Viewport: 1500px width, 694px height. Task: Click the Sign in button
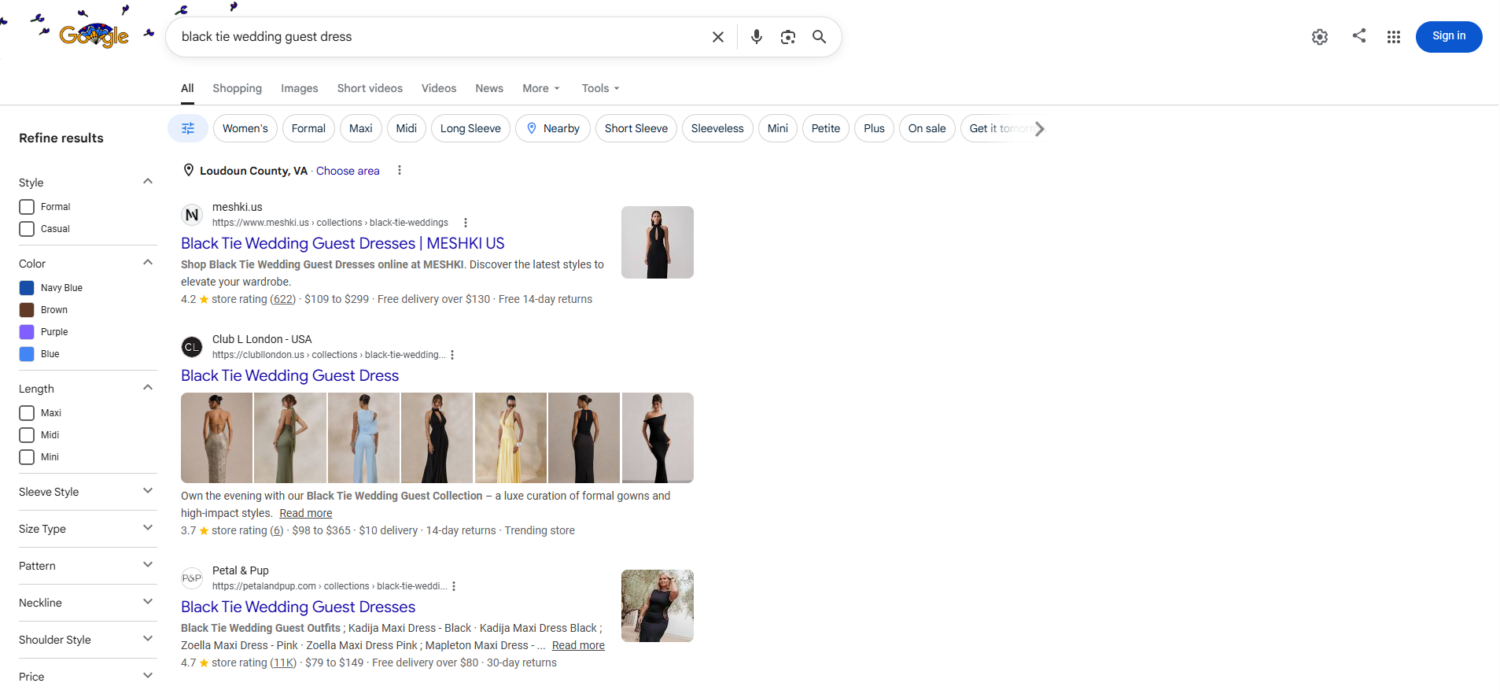[x=1449, y=36]
